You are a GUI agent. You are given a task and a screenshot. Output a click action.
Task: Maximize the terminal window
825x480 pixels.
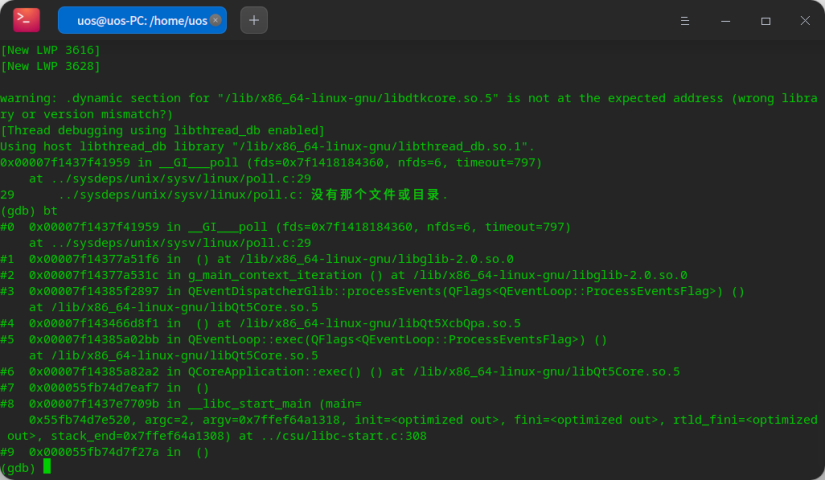click(765, 20)
